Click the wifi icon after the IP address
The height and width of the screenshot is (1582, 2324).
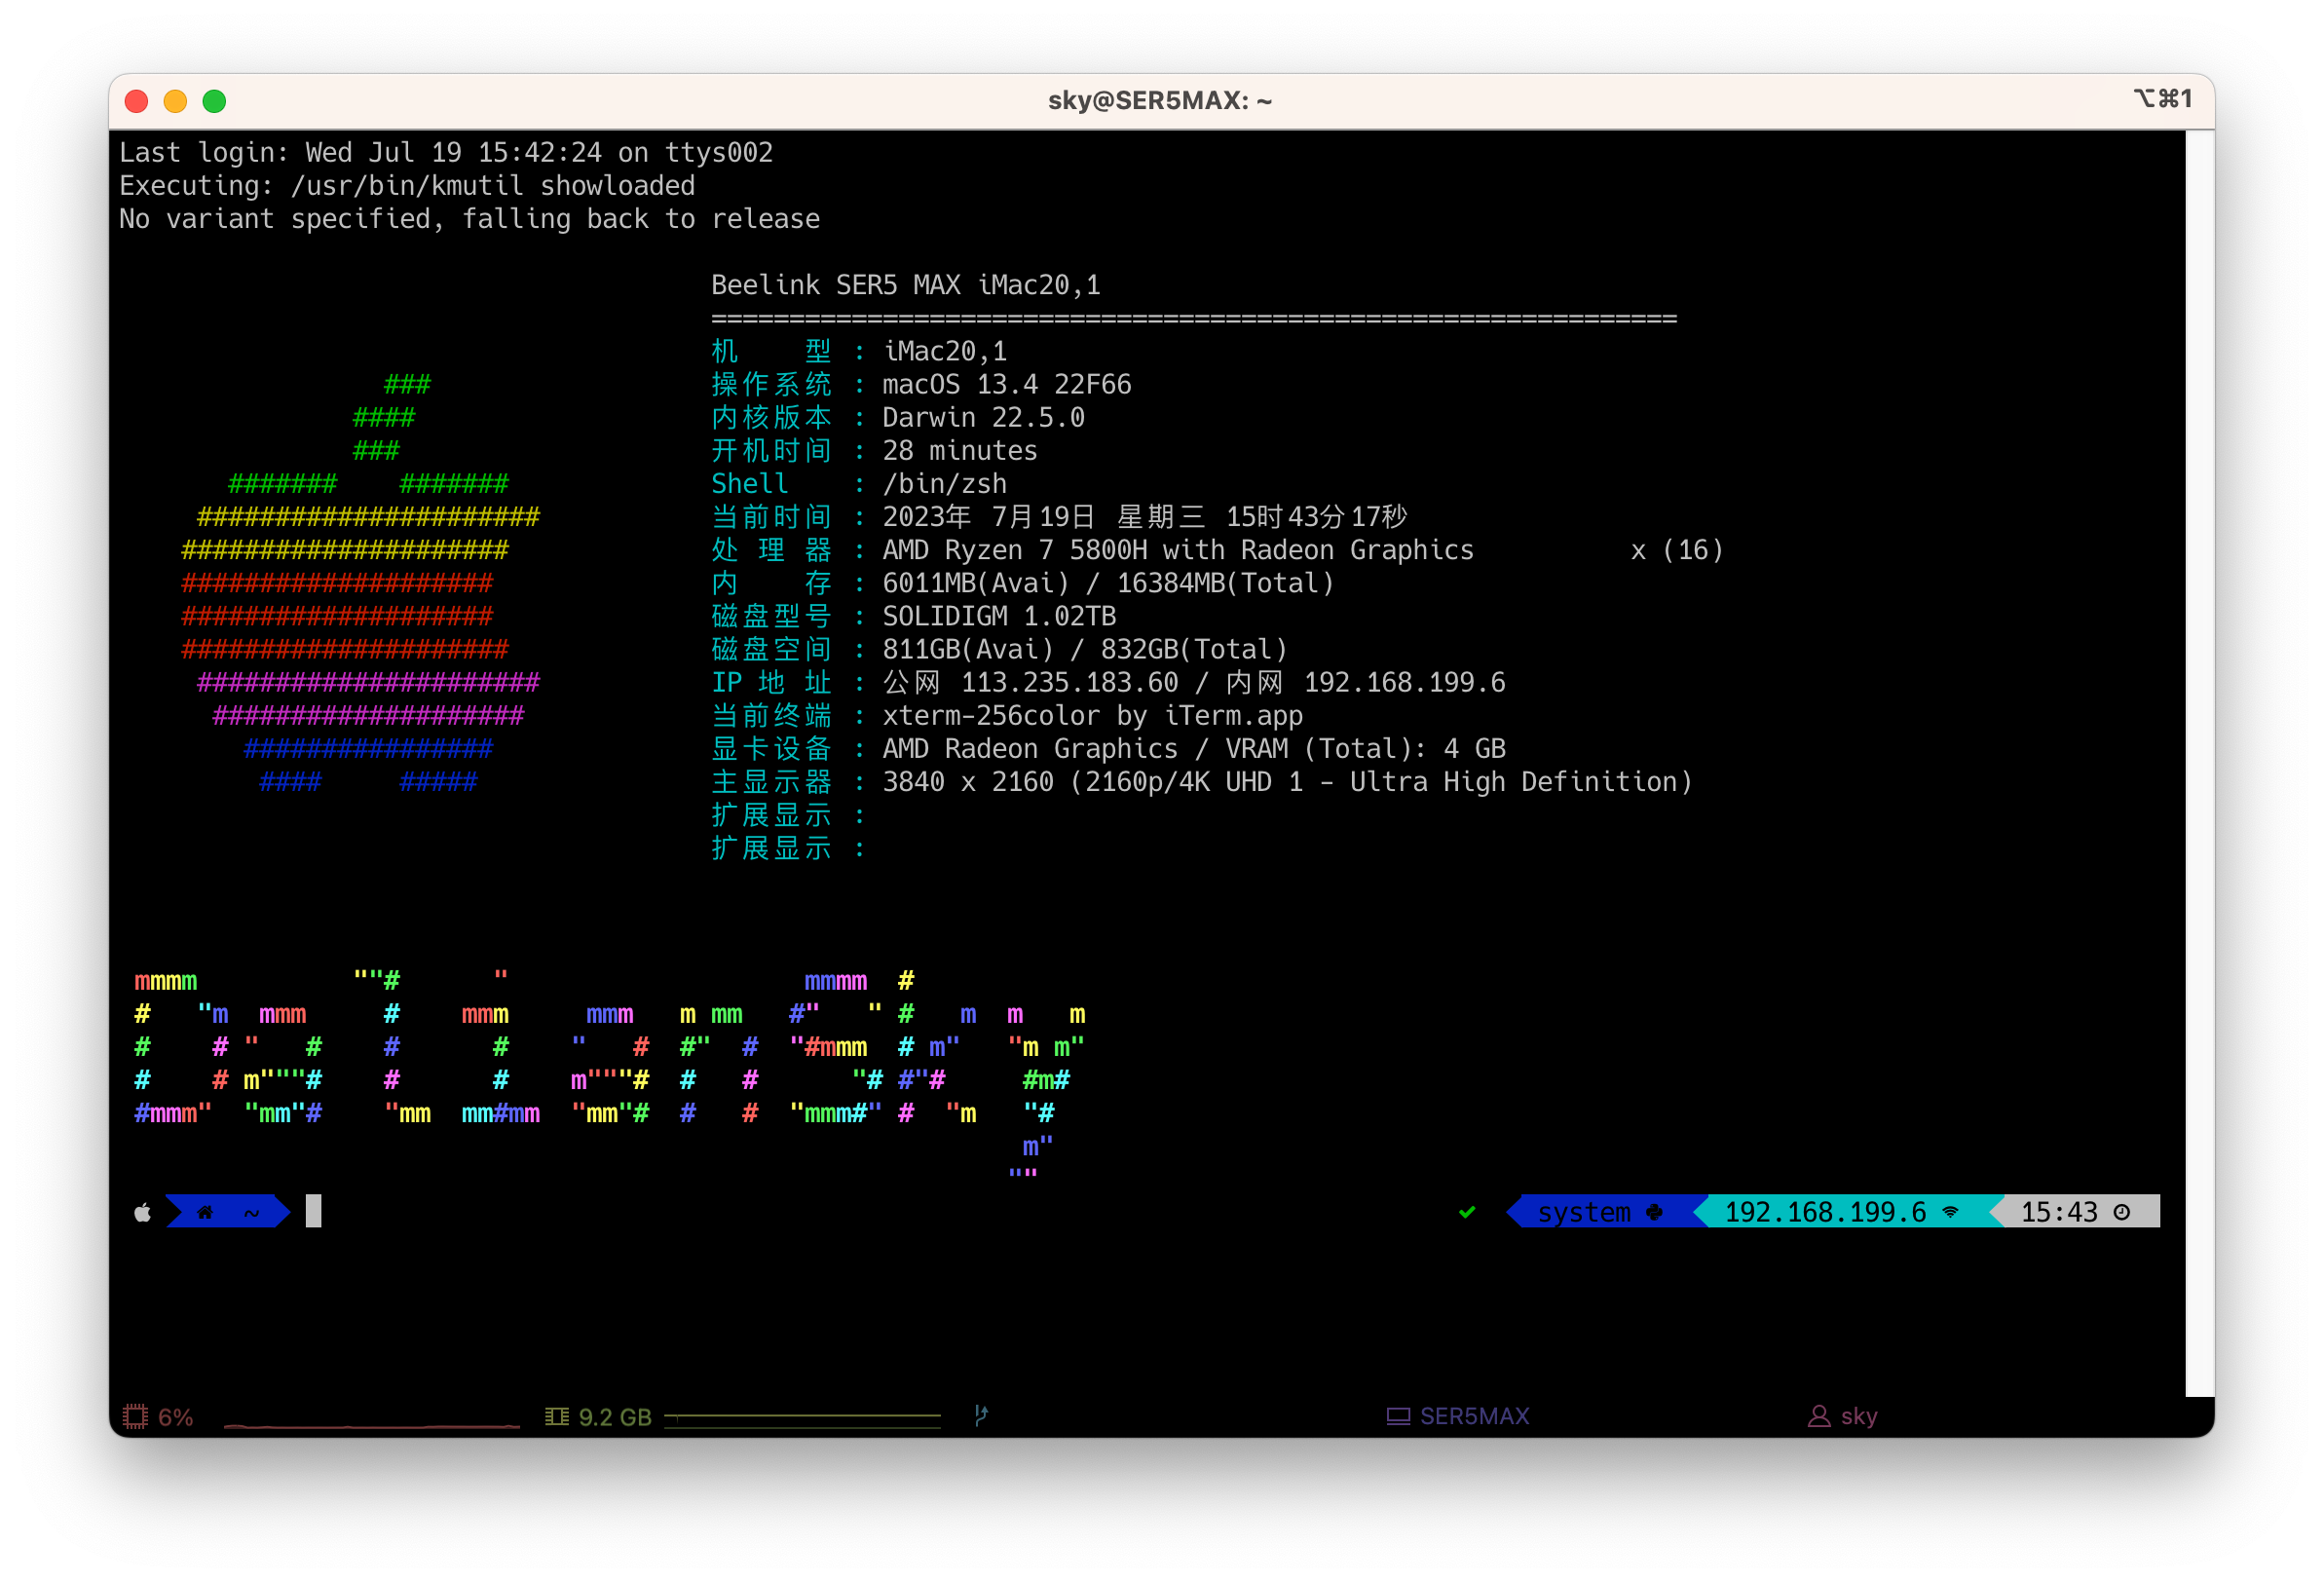click(1950, 1212)
